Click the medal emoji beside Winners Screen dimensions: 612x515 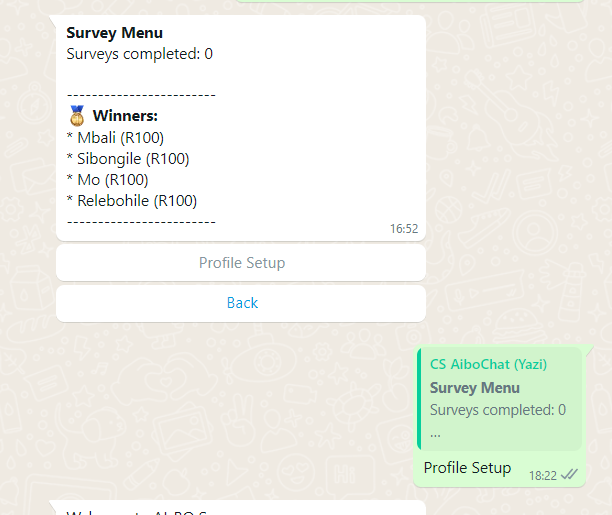point(77,116)
